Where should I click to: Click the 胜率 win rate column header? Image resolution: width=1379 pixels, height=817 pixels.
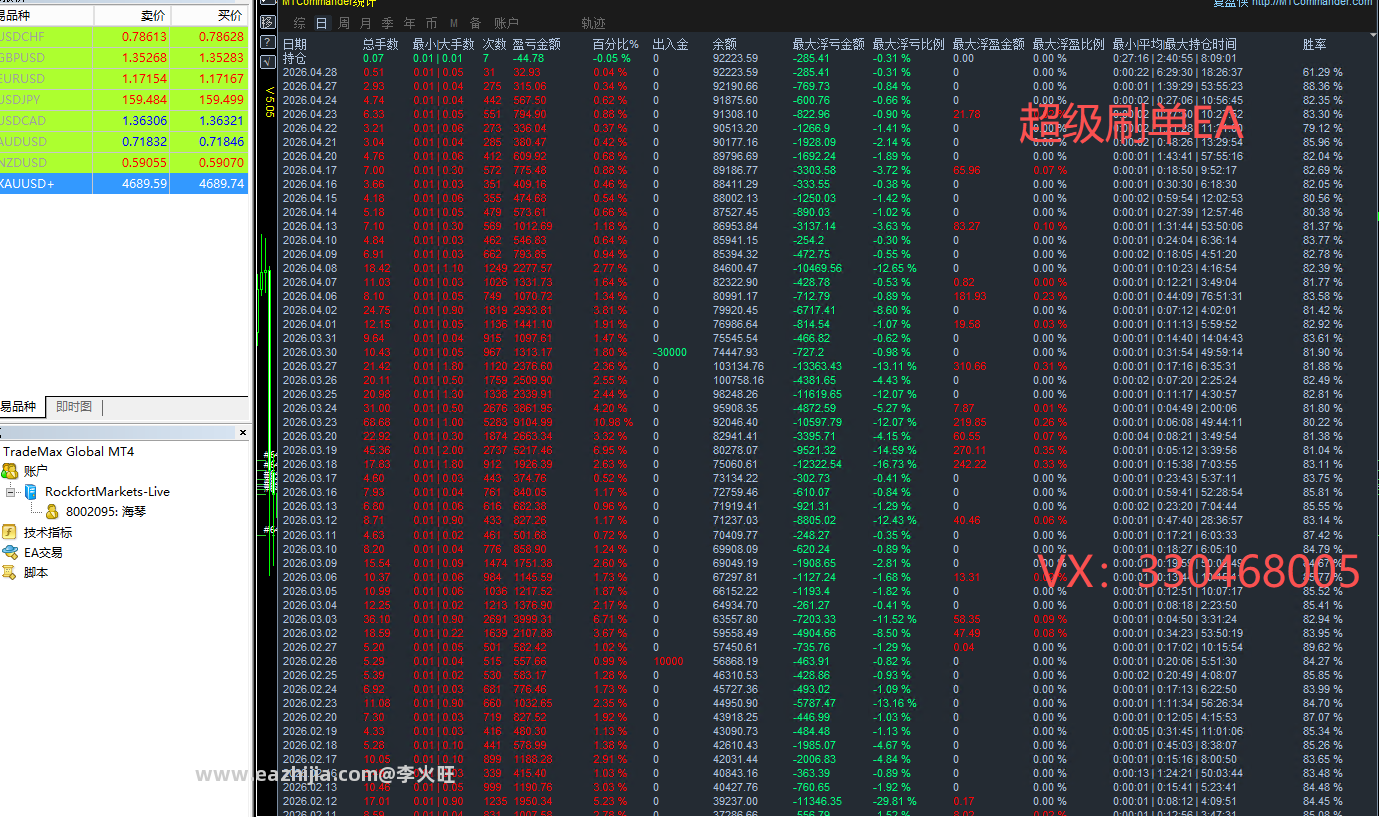coord(1314,44)
